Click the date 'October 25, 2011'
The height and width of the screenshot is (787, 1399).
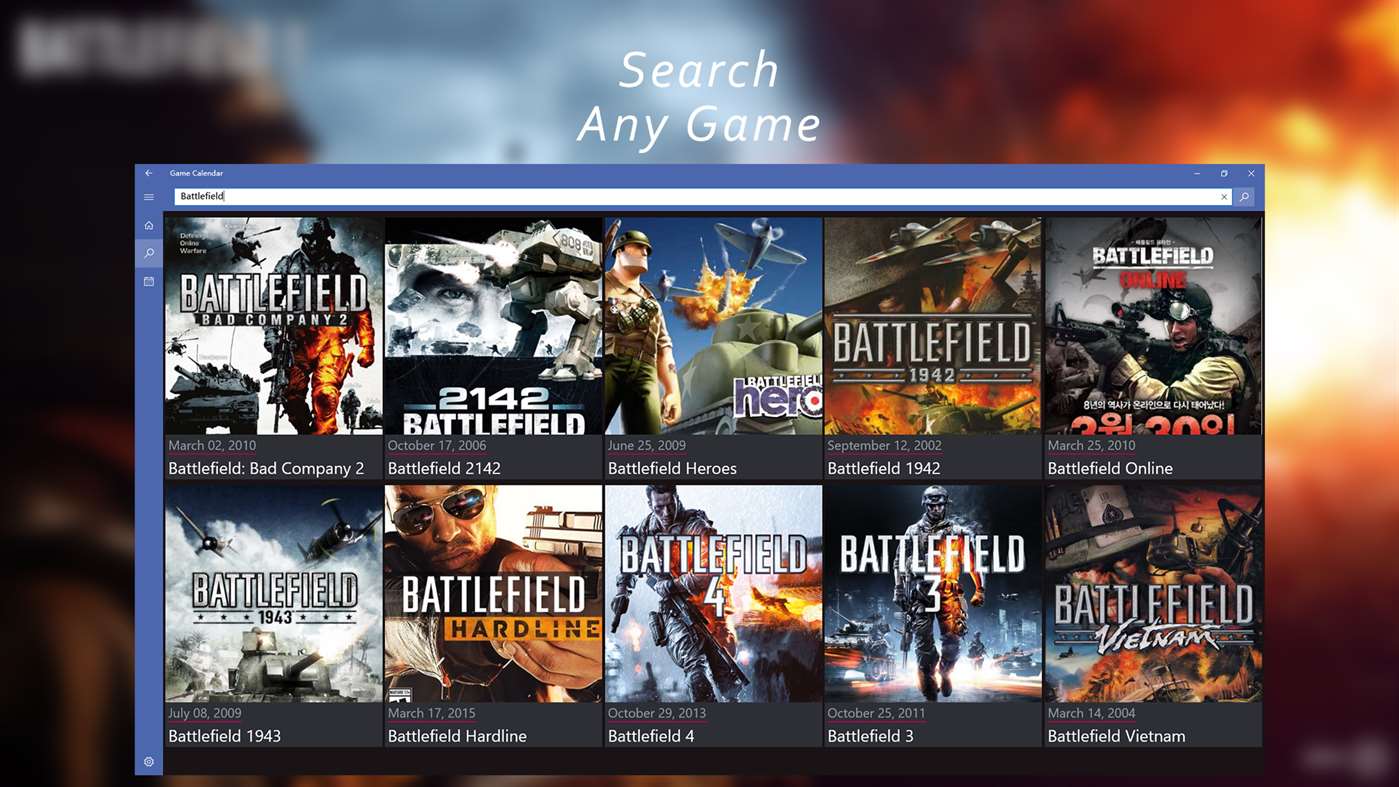(877, 714)
